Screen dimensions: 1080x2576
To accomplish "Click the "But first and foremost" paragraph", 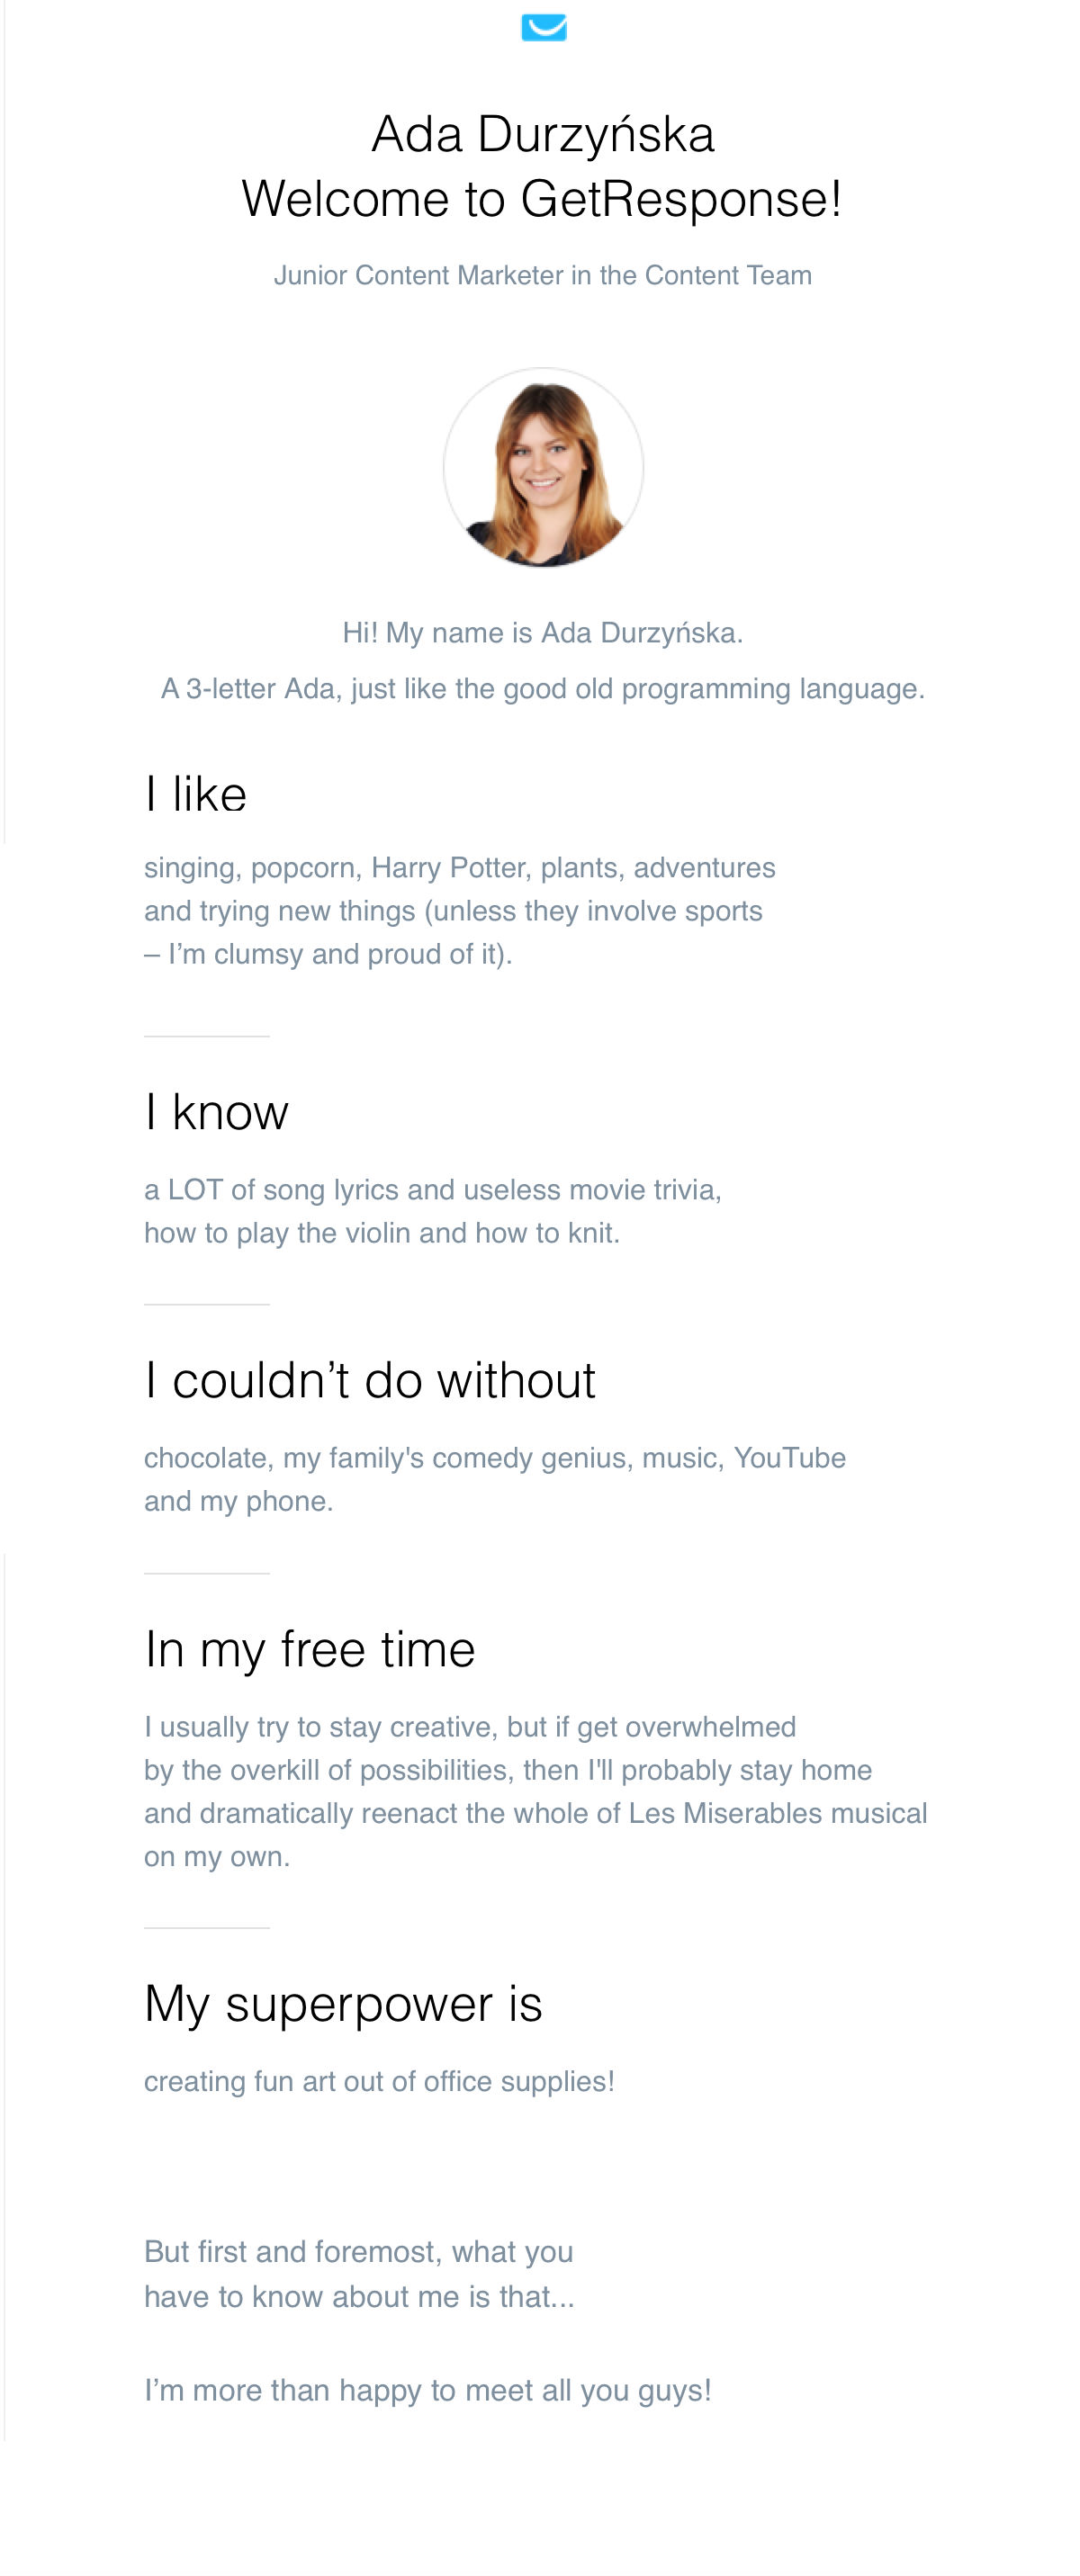I will point(359,2273).
